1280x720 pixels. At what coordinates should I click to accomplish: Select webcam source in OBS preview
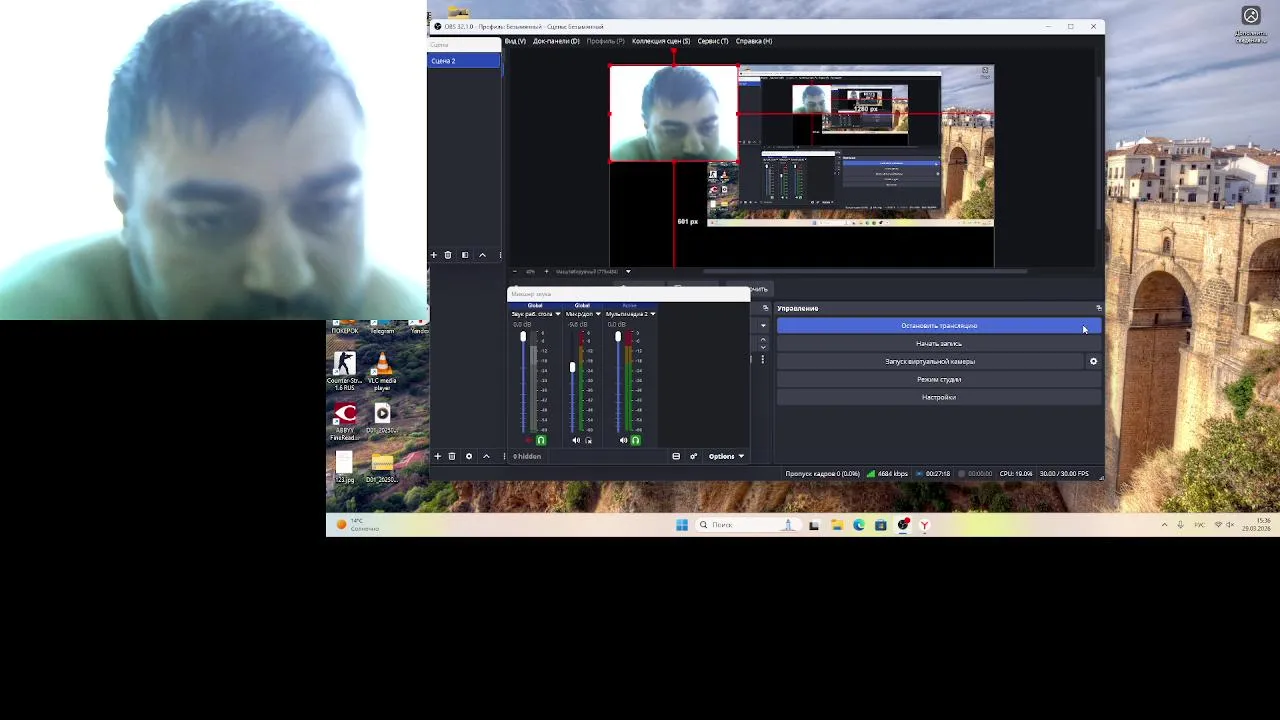[673, 113]
